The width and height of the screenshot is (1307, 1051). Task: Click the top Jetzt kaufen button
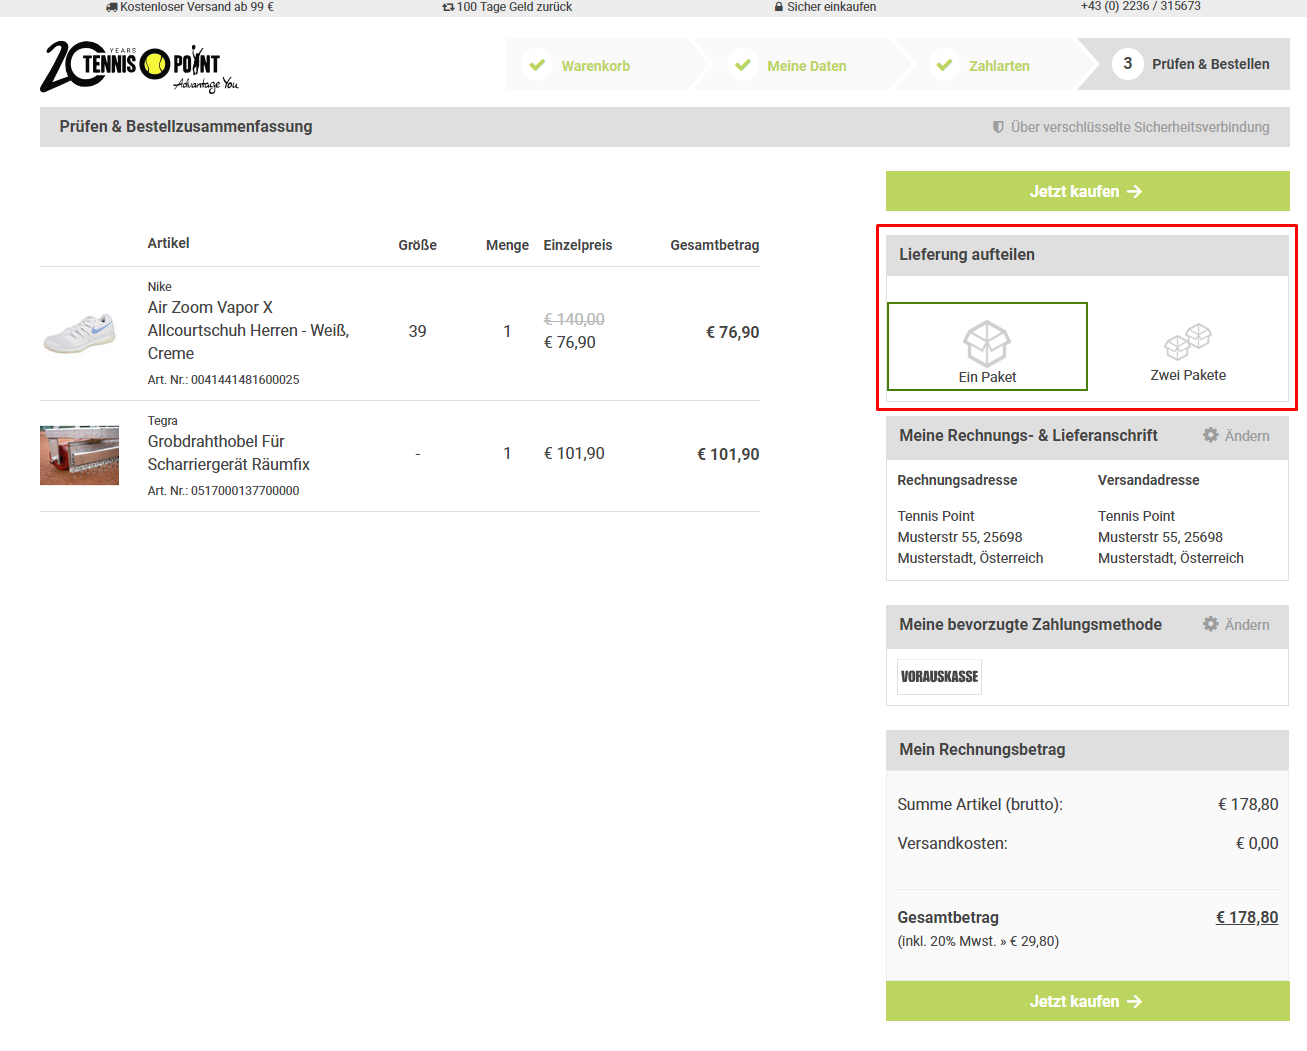pyautogui.click(x=1088, y=191)
